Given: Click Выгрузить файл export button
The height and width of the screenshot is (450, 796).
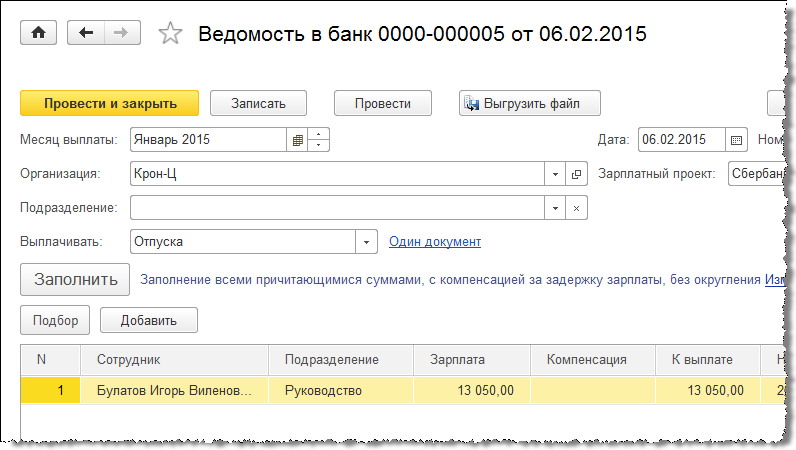Looking at the screenshot, I should [x=530, y=103].
